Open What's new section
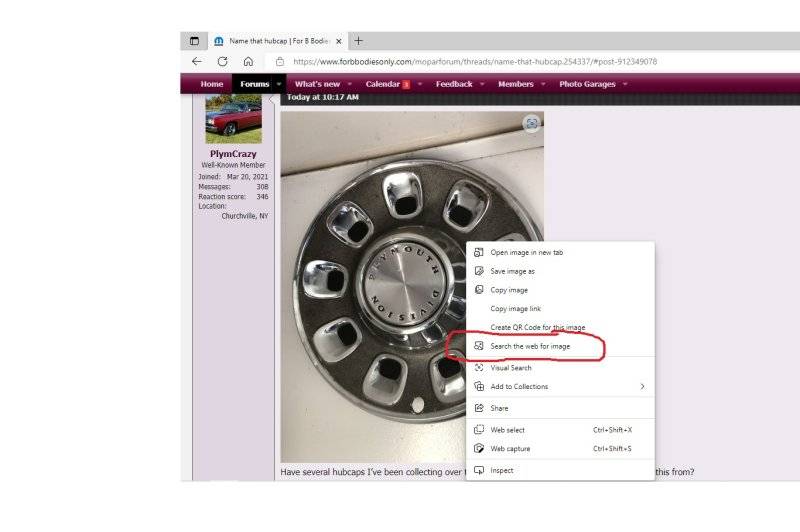The height and width of the screenshot is (532, 800). 317,84
